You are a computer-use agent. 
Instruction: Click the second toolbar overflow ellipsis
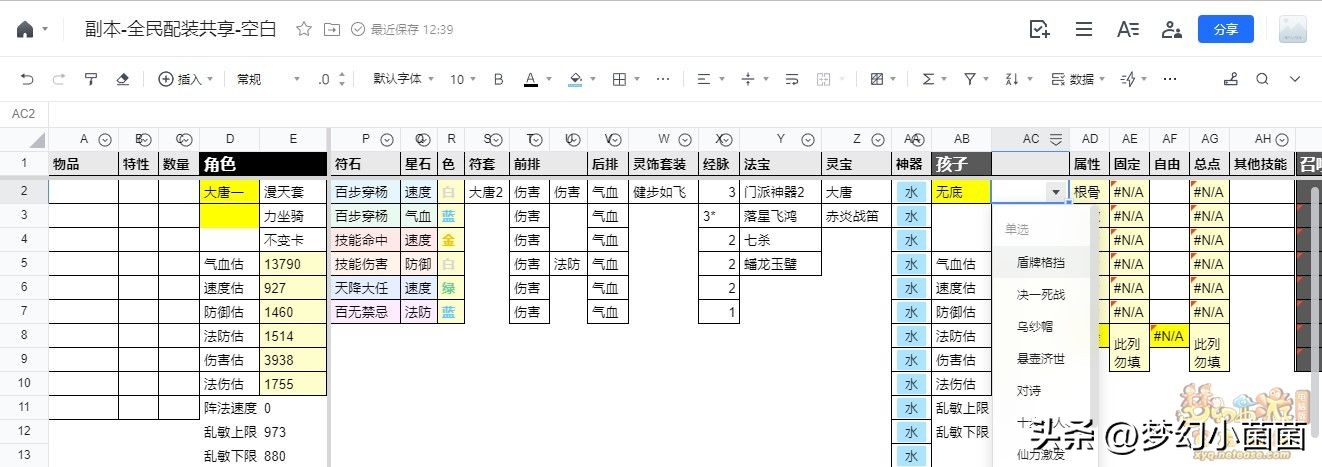1170,79
